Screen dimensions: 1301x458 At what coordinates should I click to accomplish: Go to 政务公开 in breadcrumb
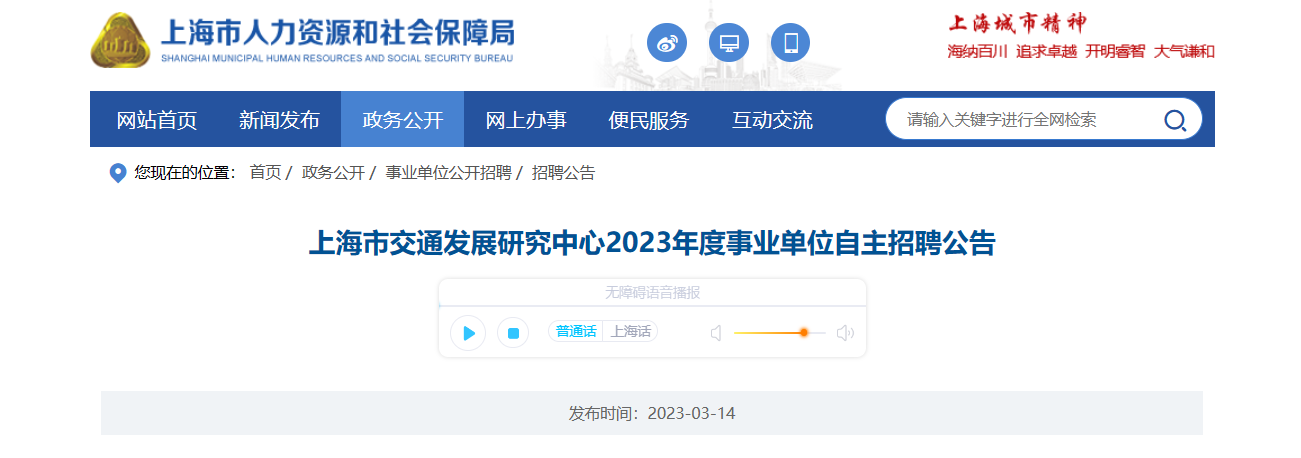(333, 173)
